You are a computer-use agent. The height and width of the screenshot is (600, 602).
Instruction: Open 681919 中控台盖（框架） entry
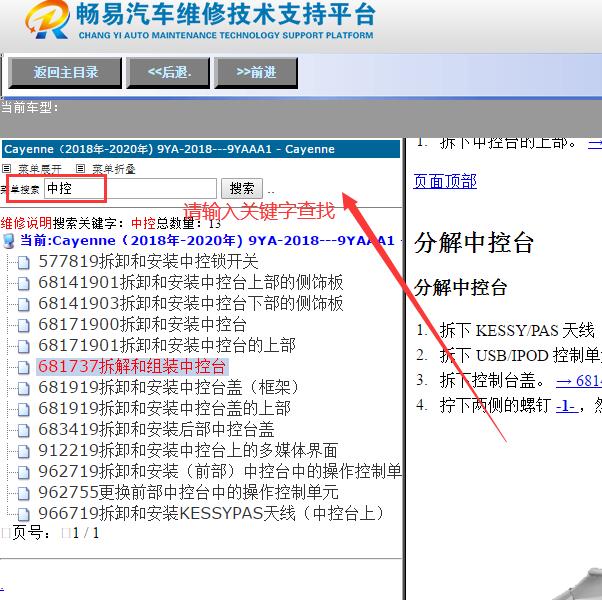tap(169, 387)
